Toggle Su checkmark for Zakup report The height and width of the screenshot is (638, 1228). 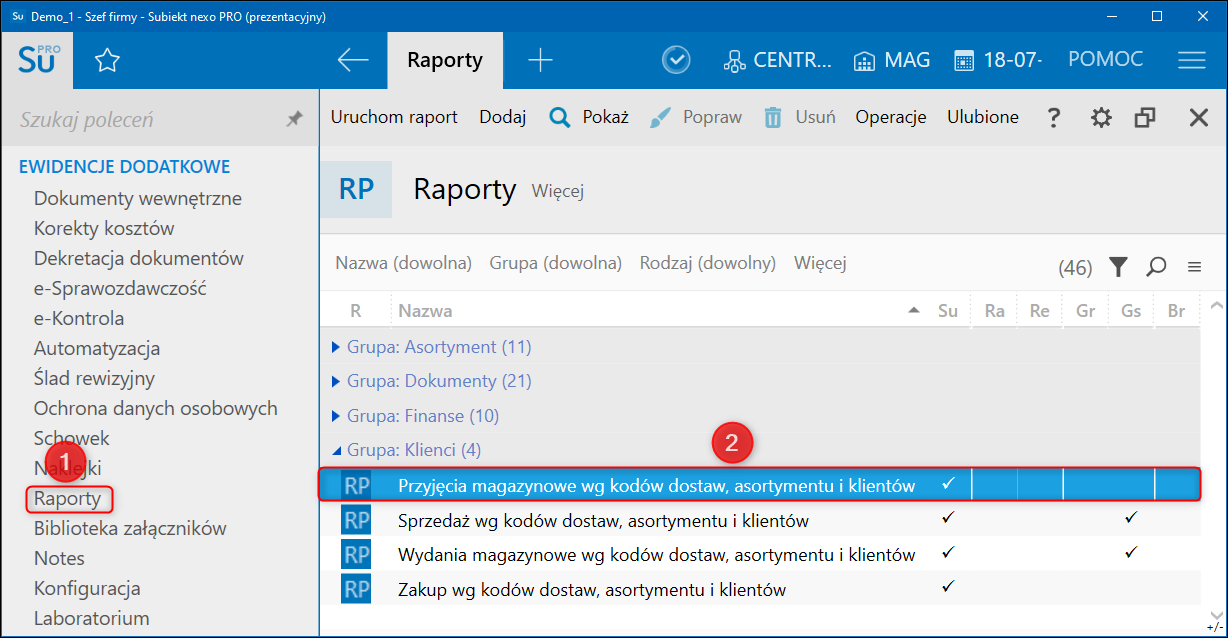click(x=948, y=586)
